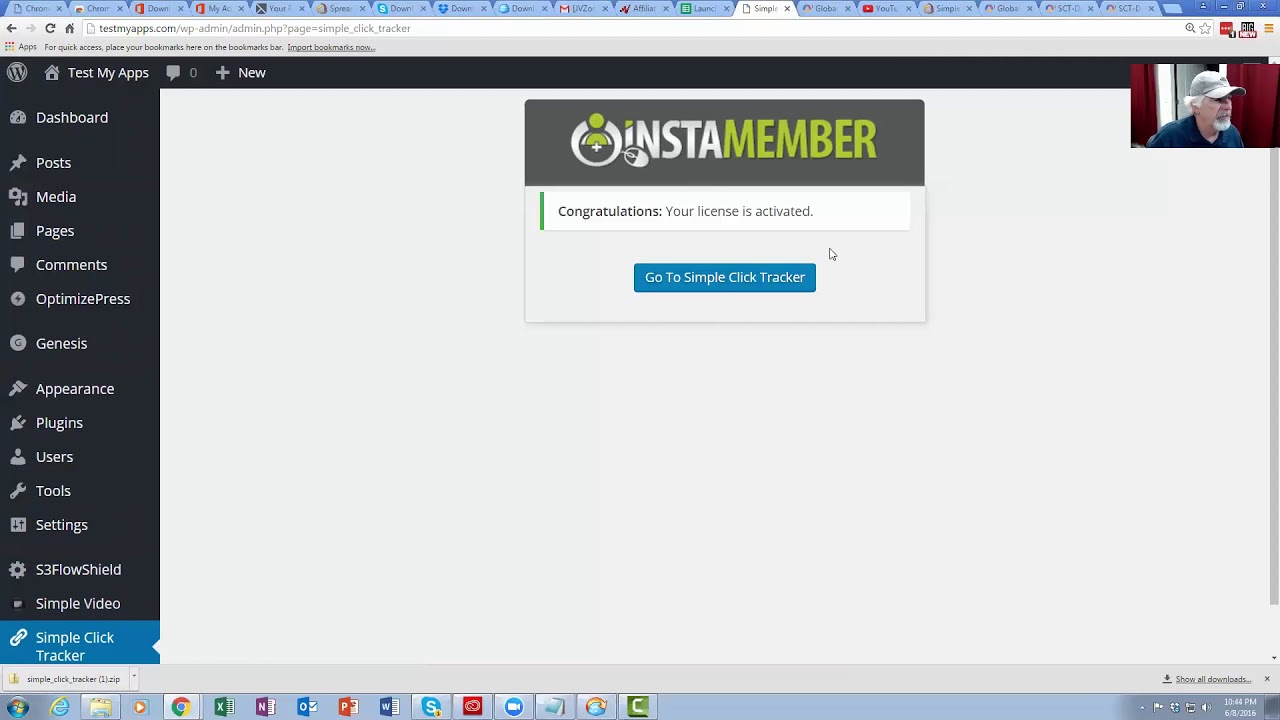Screen dimensions: 1280x720
Task: Open simple_click_tracker (1).zip download
Action: [66, 679]
